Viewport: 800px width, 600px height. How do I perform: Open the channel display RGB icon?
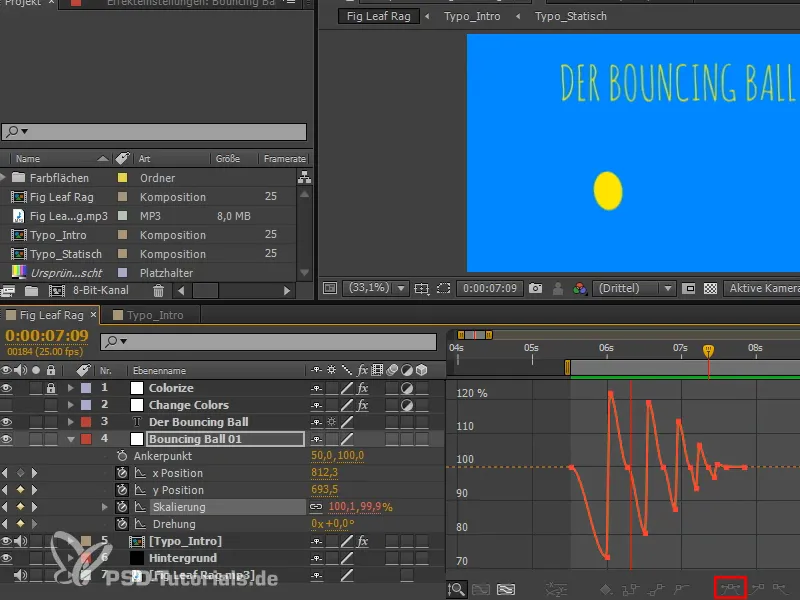coord(580,289)
